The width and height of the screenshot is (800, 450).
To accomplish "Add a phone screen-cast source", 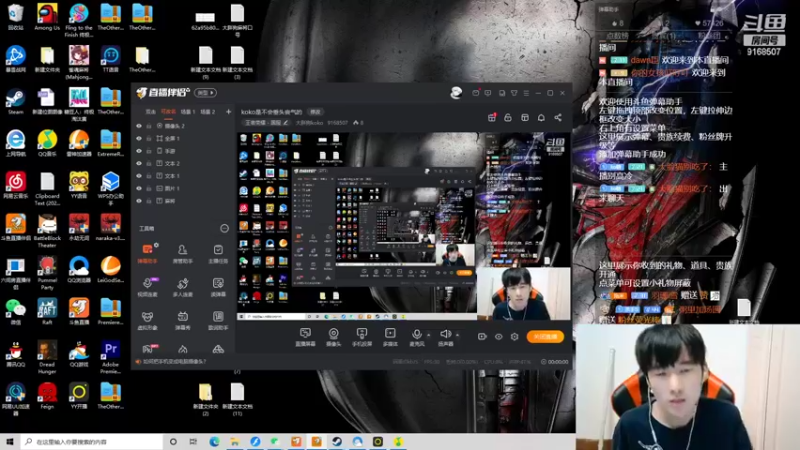I will [362, 337].
